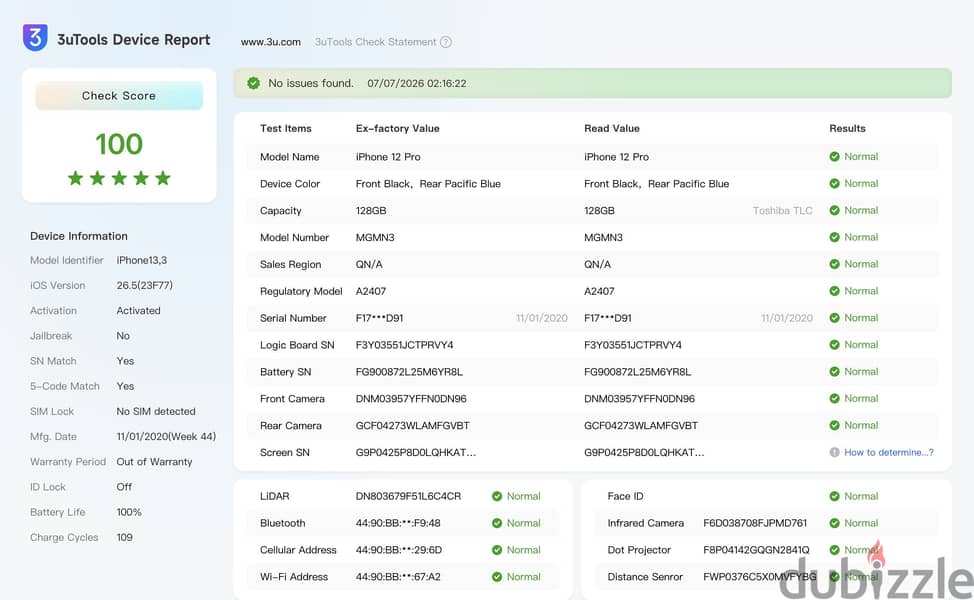Click the Check Statement question mark icon
This screenshot has width=974, height=600.
tap(446, 42)
